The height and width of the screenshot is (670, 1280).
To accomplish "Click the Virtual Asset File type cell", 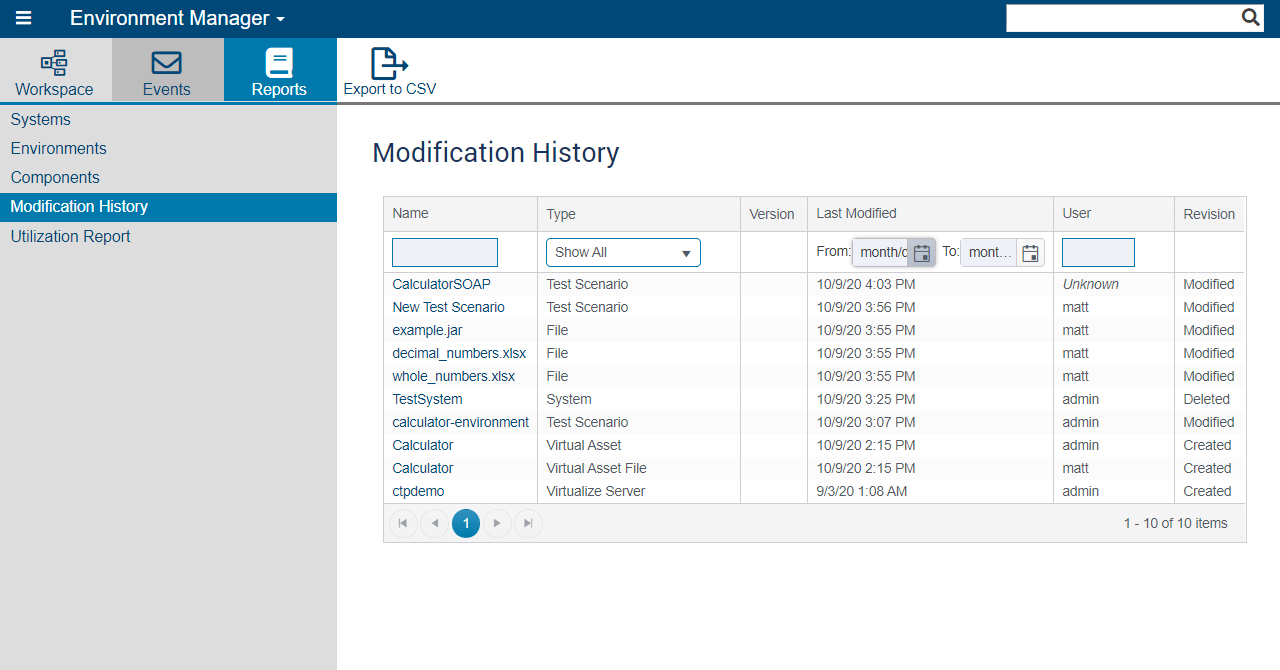I will pyautogui.click(x=596, y=468).
